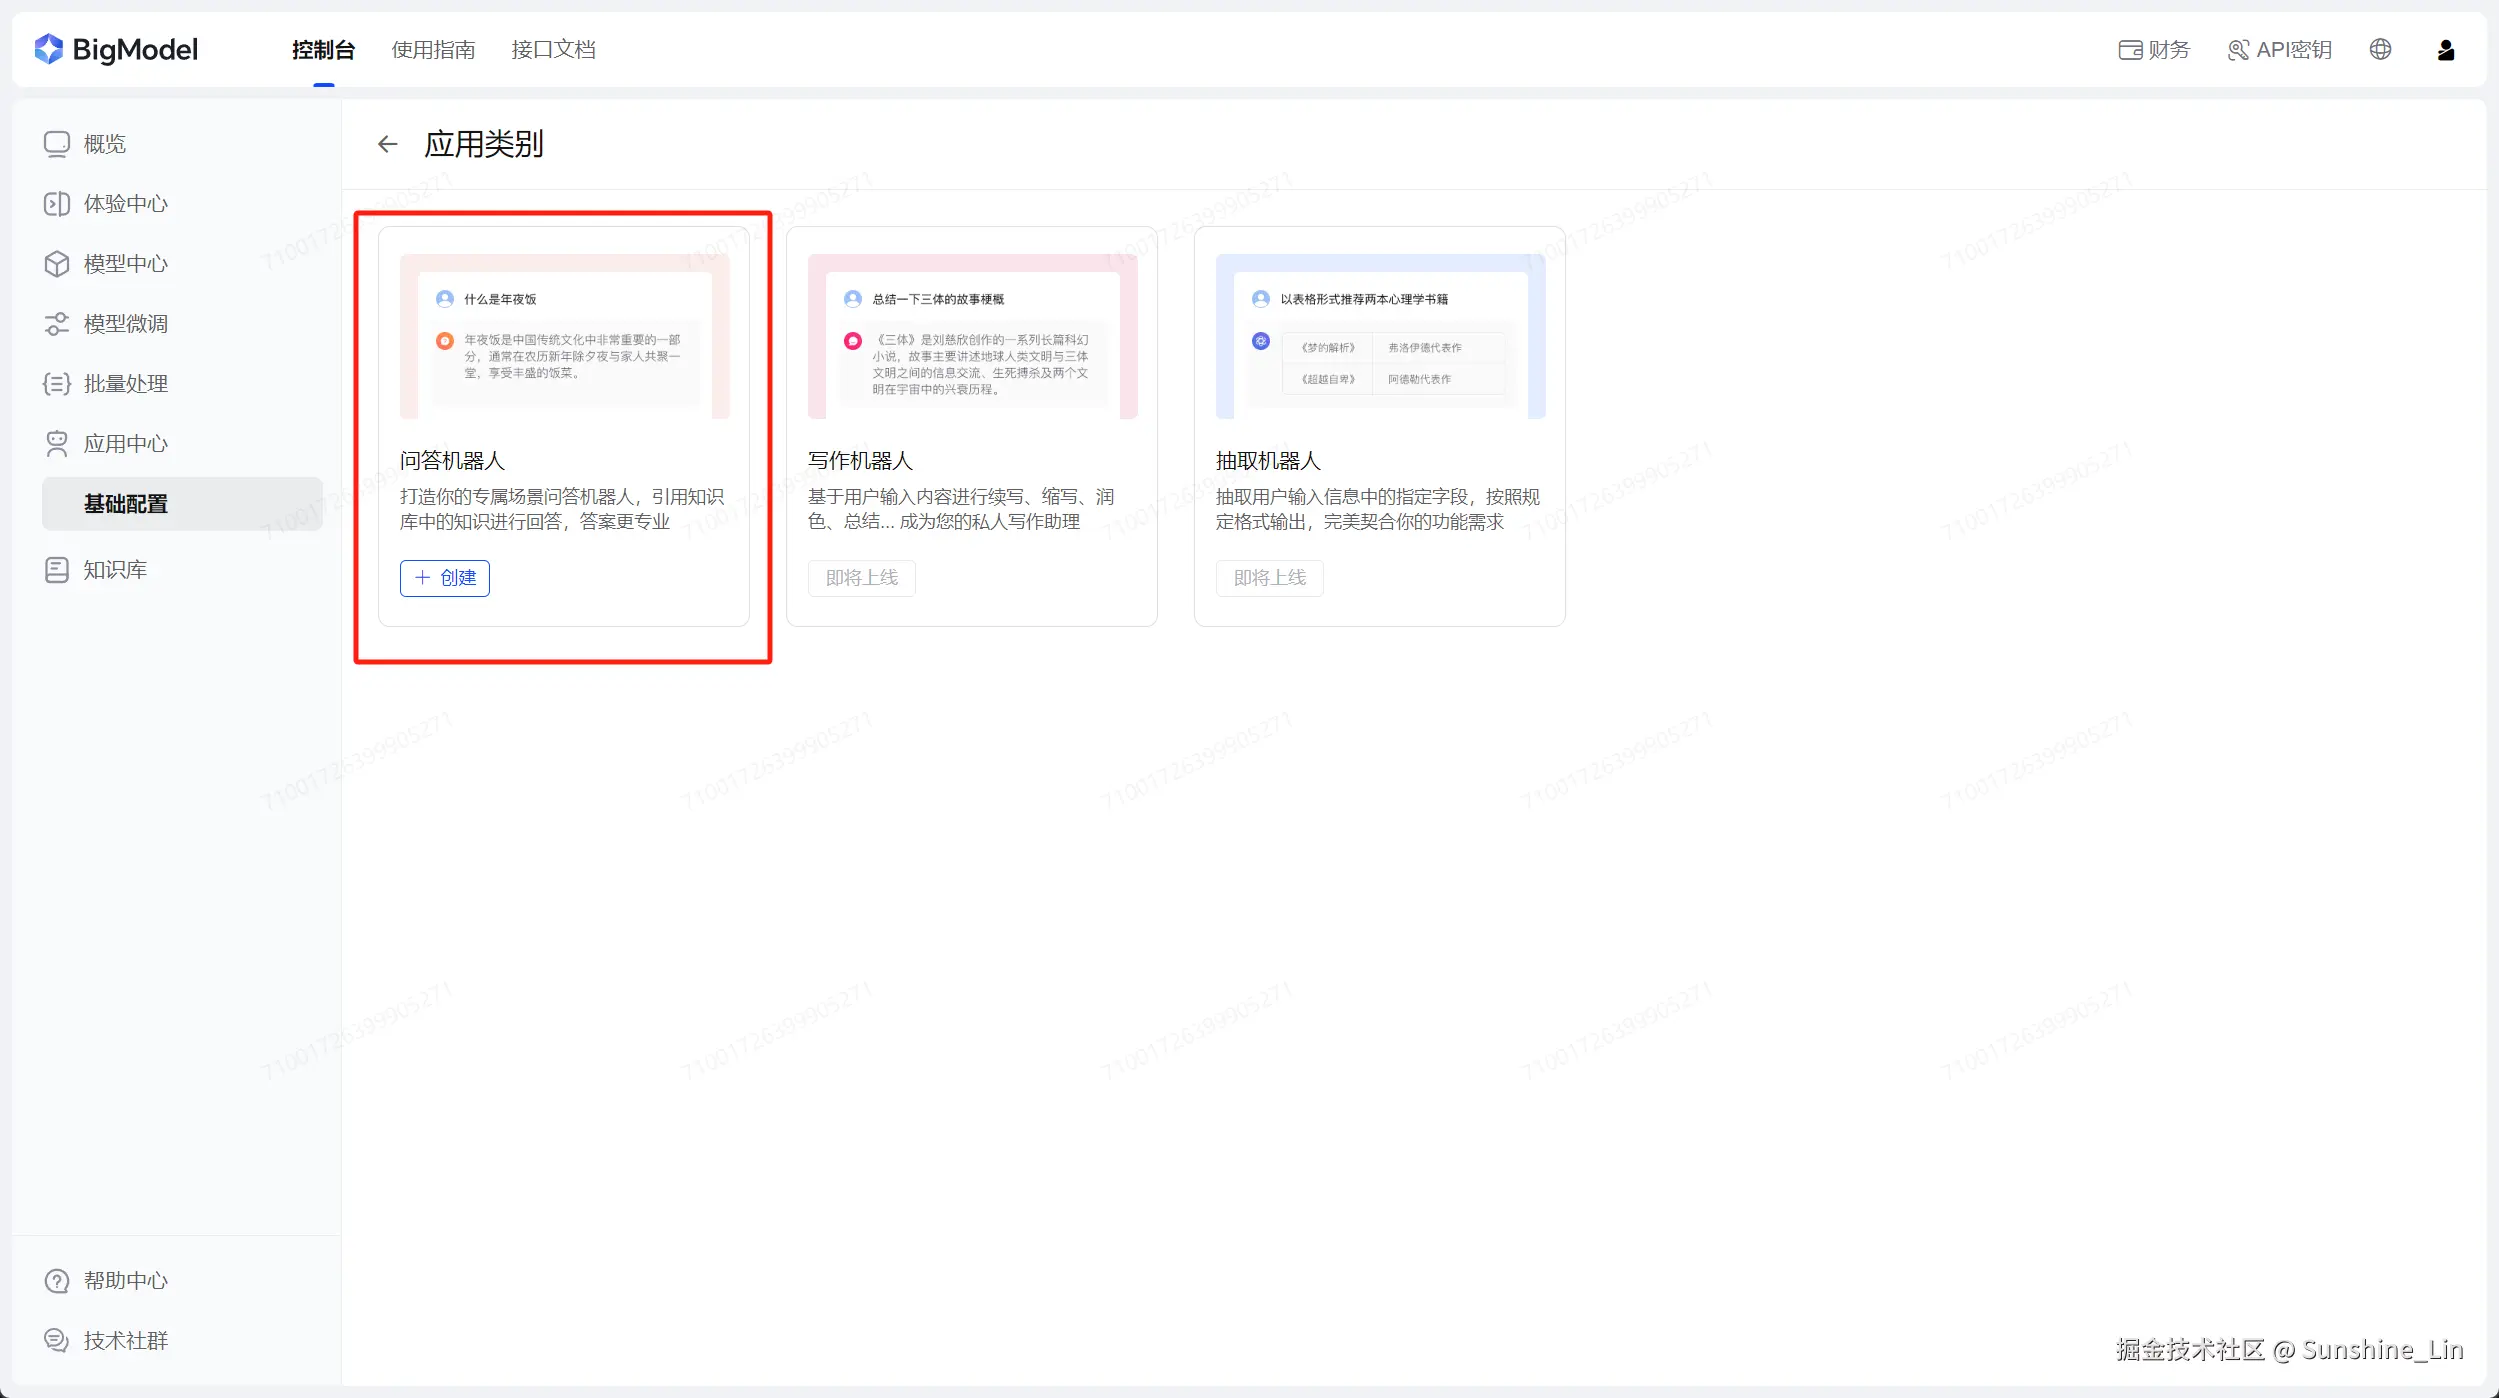This screenshot has height=1398, width=2499.
Task: Switch to the 使用指南 tab
Action: pos(433,50)
